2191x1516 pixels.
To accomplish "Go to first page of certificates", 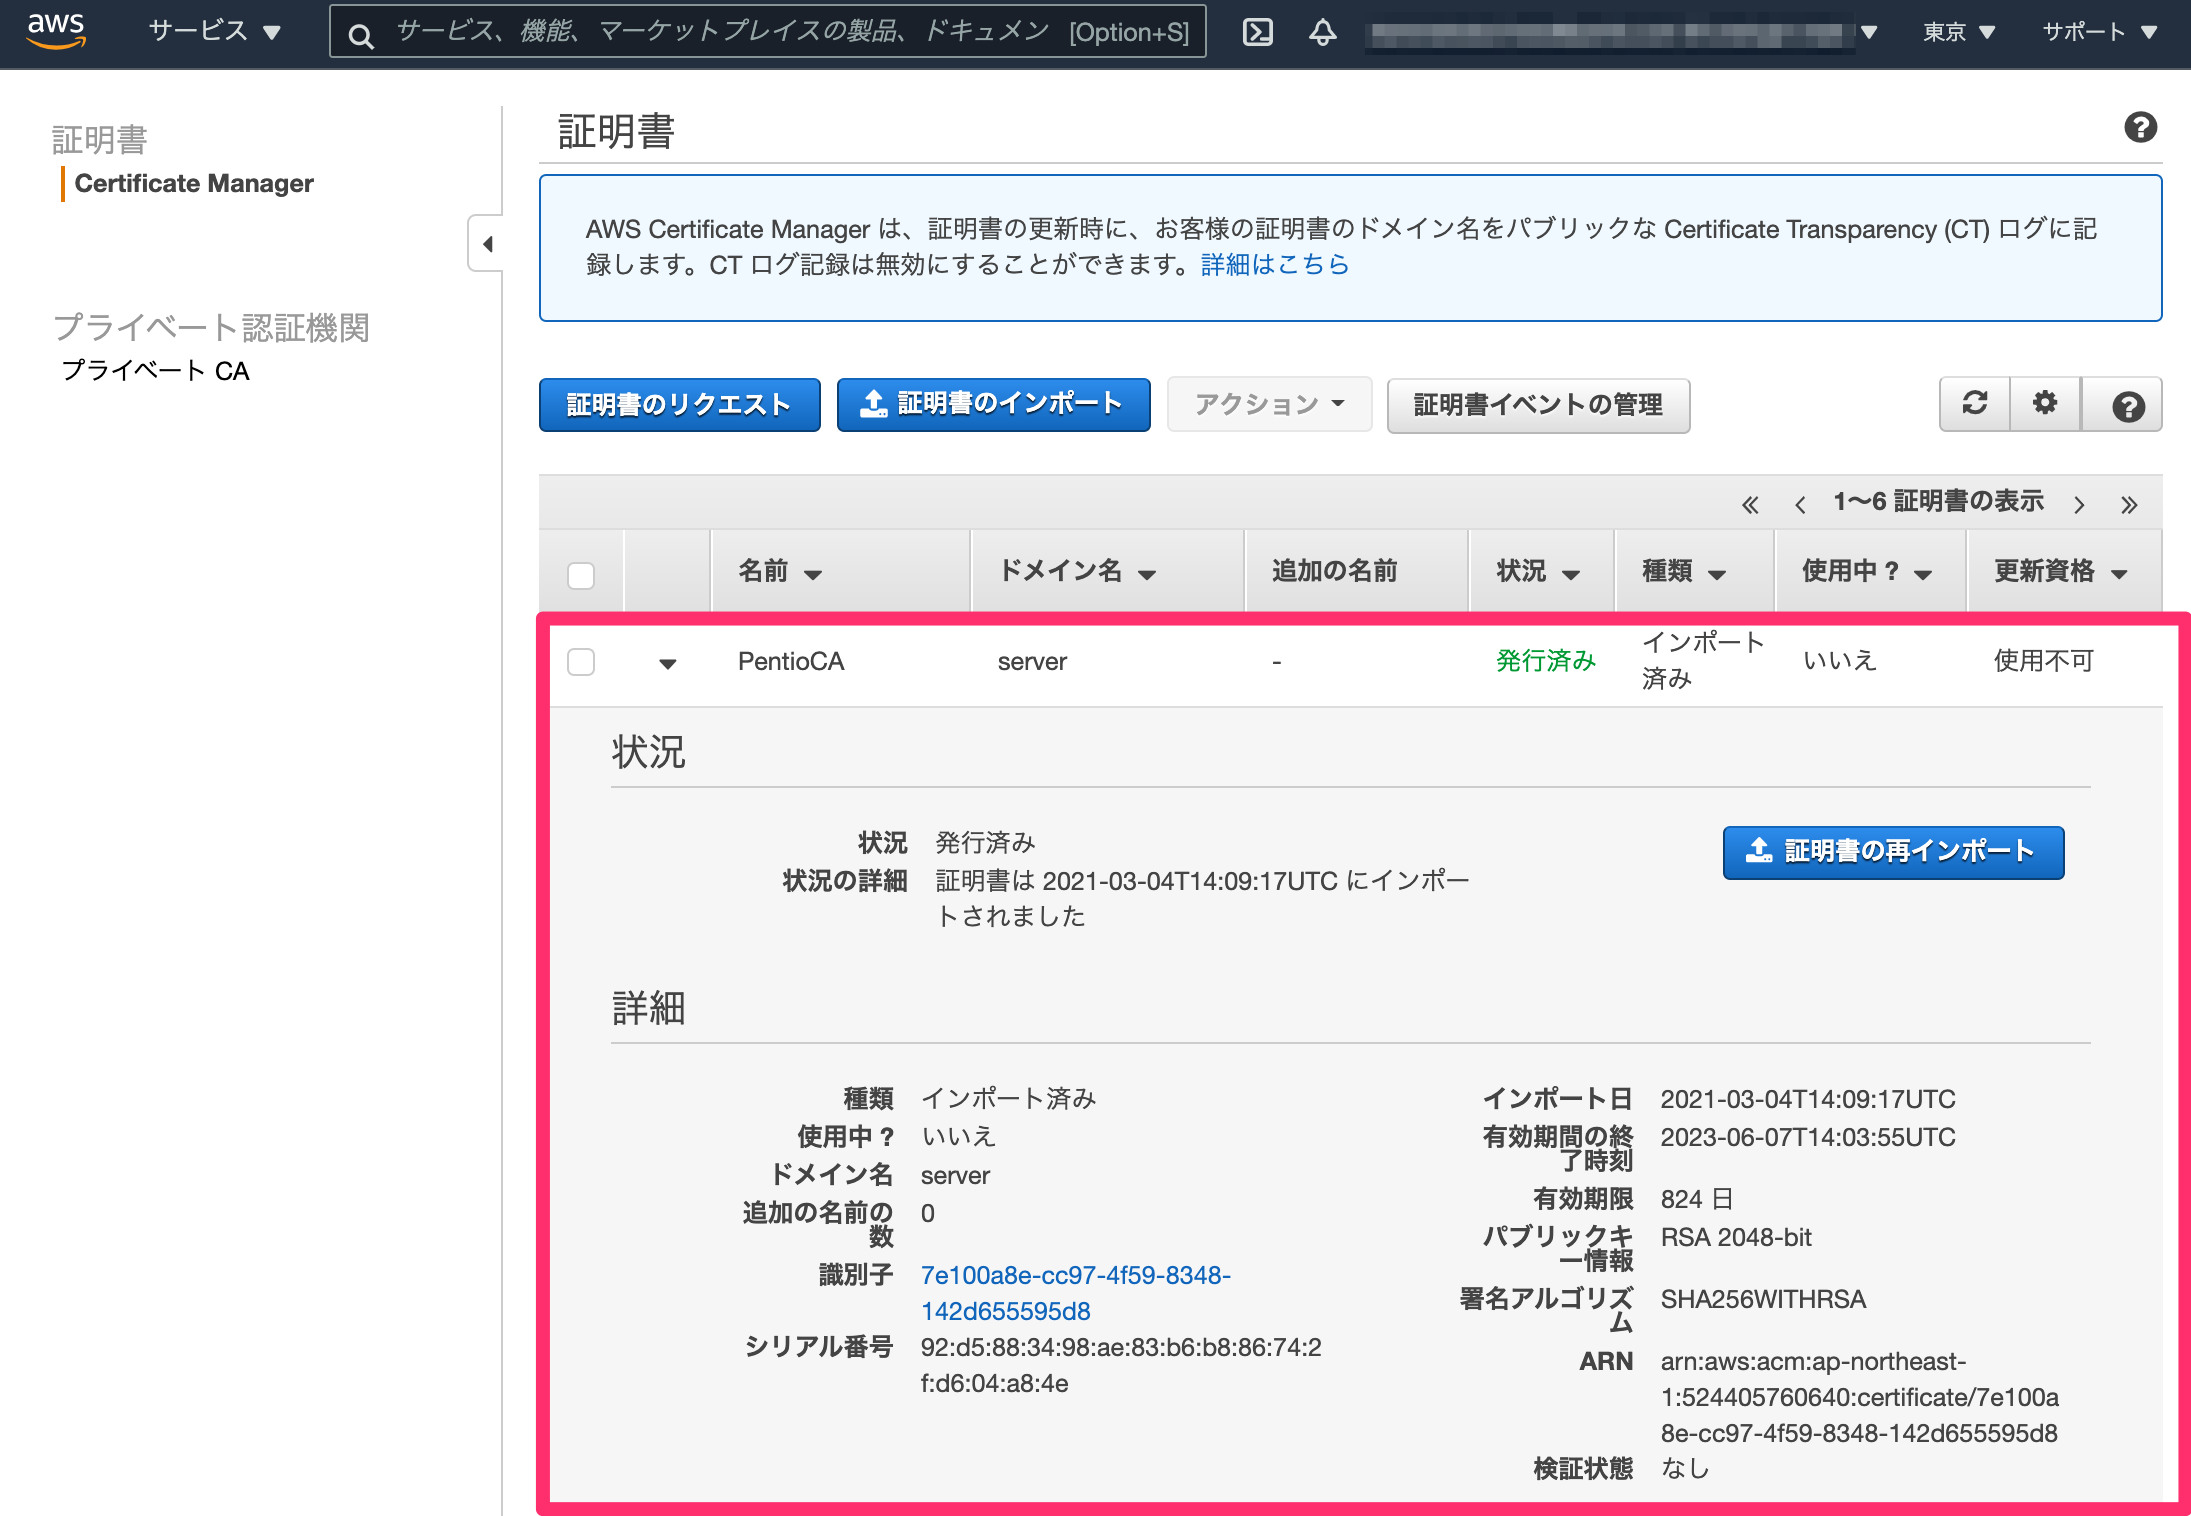I will tap(1750, 504).
